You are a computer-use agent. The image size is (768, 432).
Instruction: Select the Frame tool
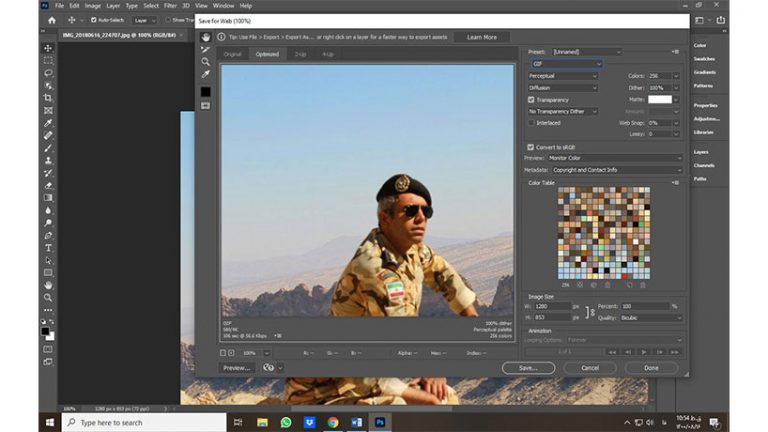pos(48,111)
